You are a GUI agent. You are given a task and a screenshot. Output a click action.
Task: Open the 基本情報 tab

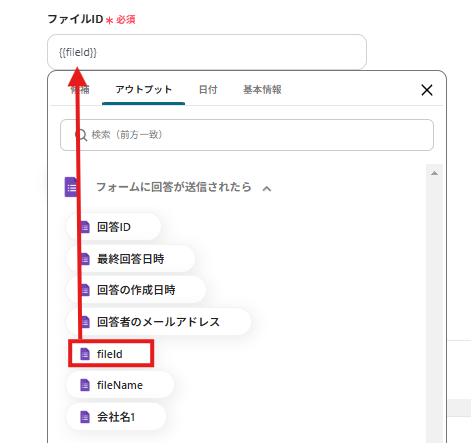coord(262,89)
